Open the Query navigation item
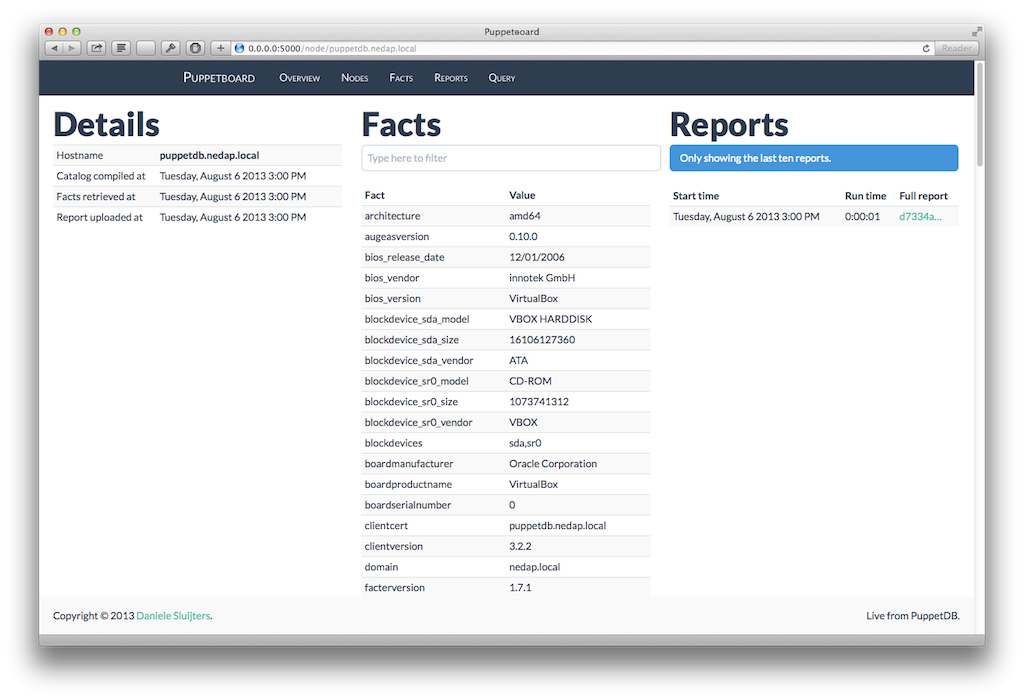 pyautogui.click(x=502, y=78)
